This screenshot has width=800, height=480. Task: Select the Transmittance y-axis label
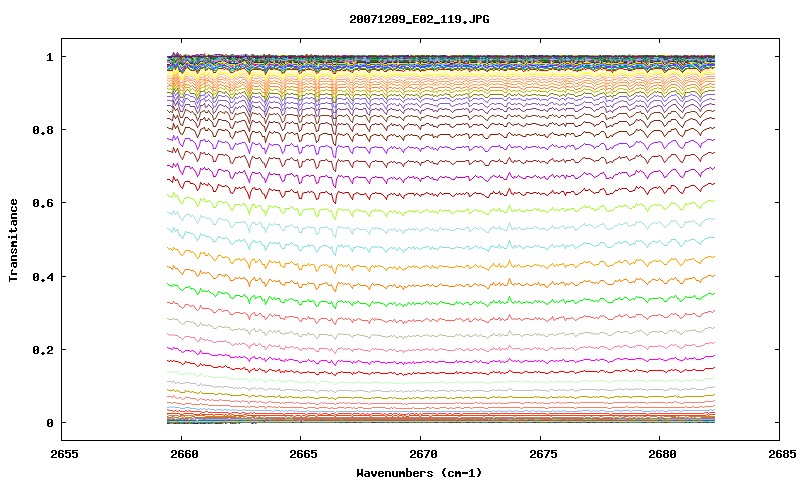13,240
